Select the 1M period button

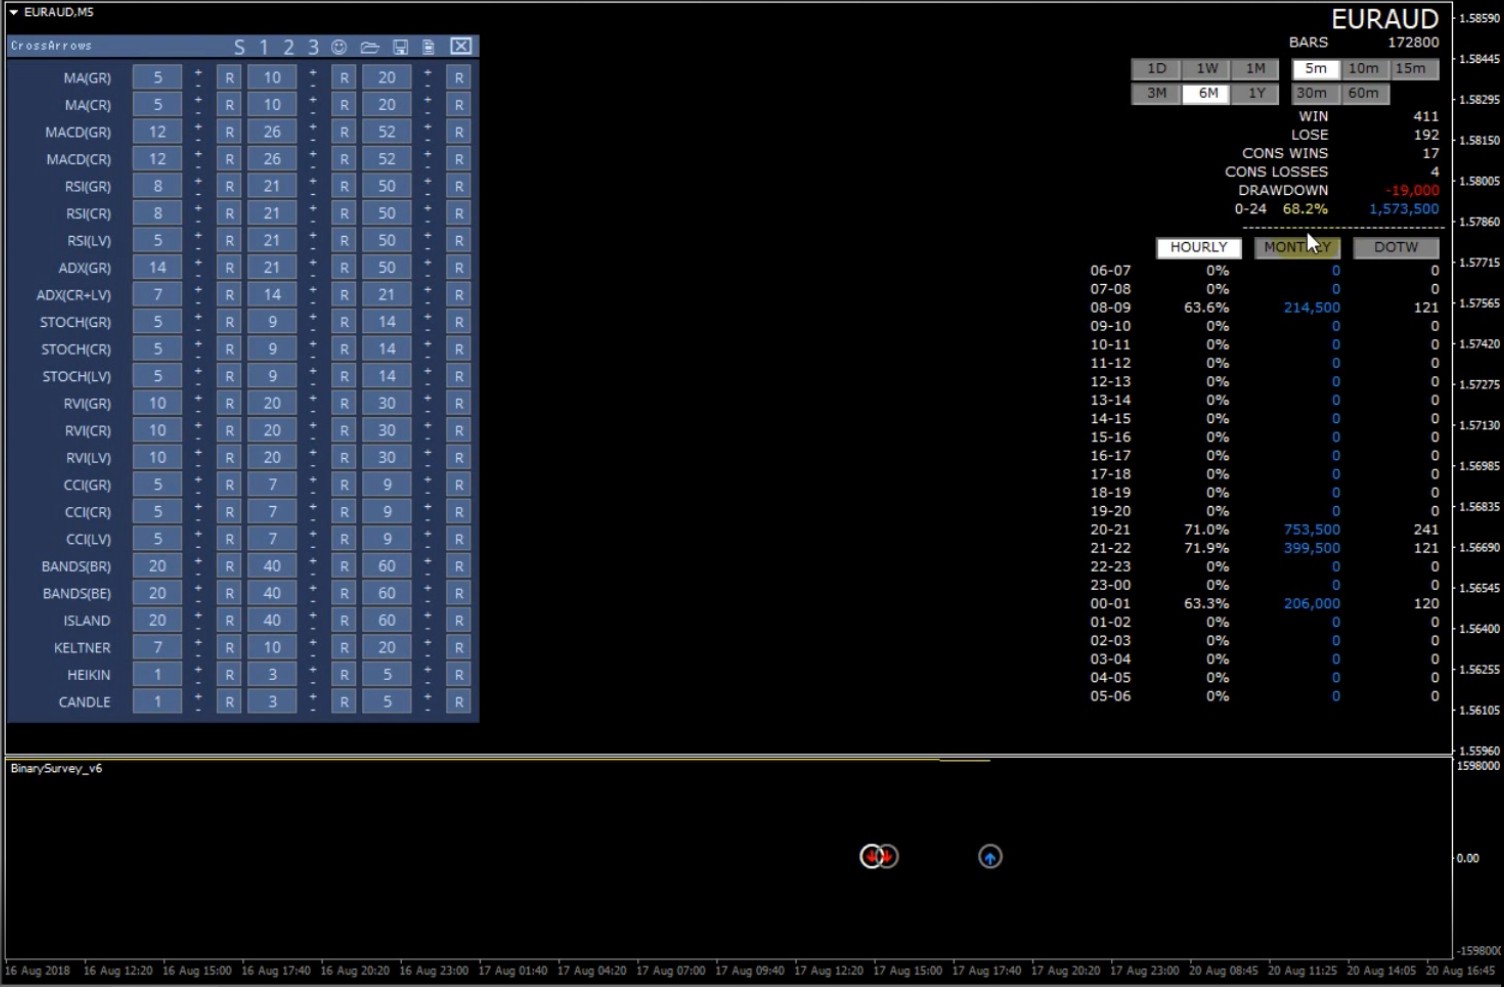point(1256,69)
